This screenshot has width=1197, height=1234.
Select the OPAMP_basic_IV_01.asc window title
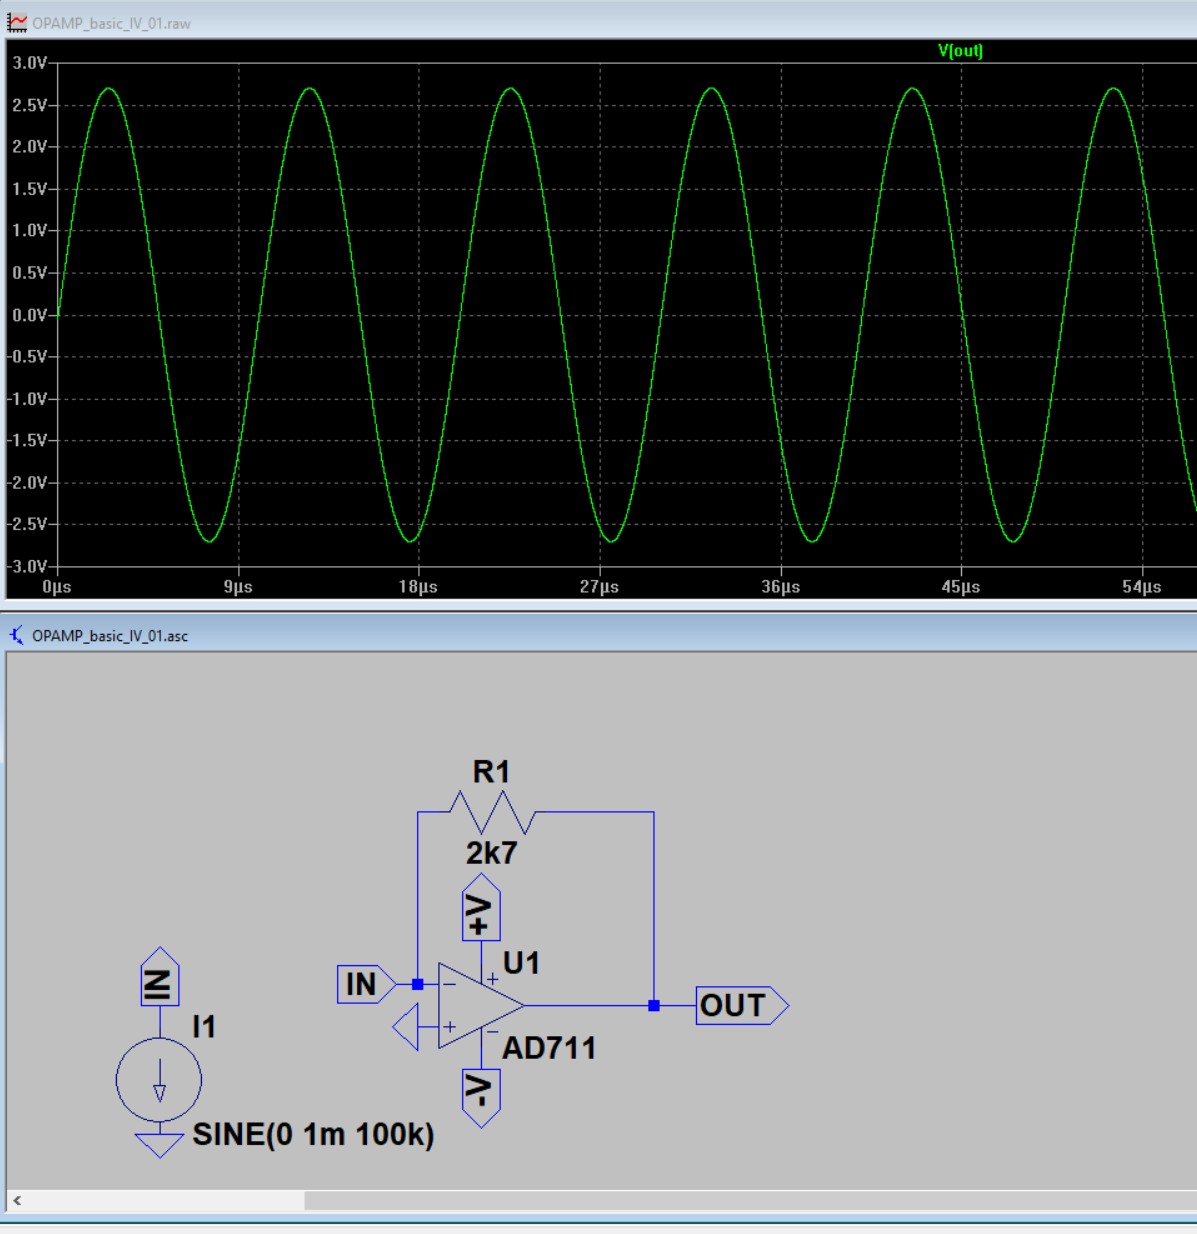pos(110,635)
